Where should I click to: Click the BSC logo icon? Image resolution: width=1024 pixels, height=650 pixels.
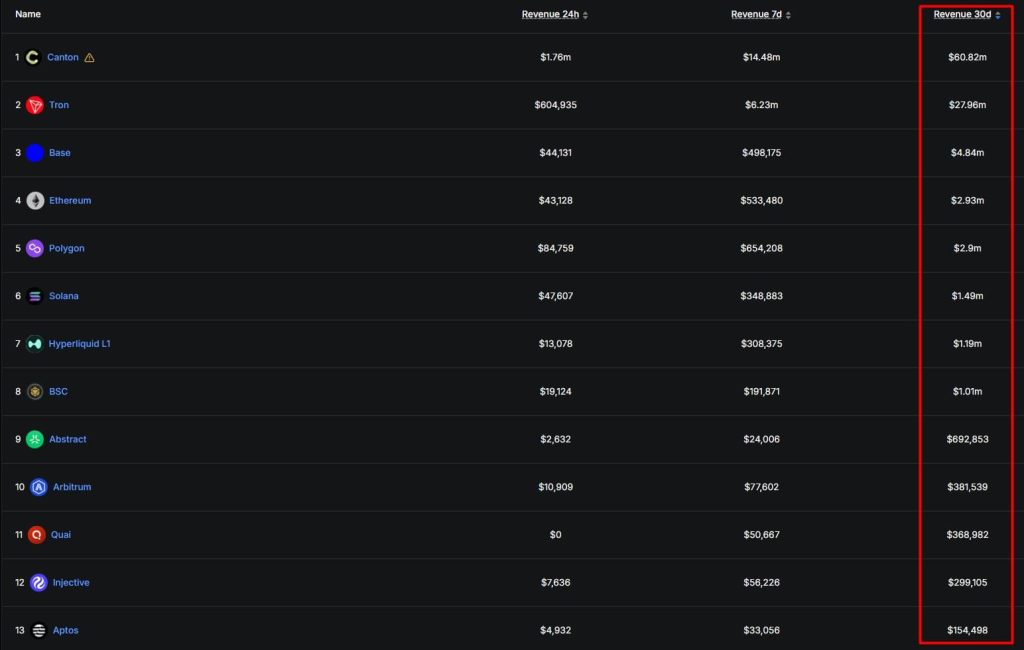tap(35, 391)
